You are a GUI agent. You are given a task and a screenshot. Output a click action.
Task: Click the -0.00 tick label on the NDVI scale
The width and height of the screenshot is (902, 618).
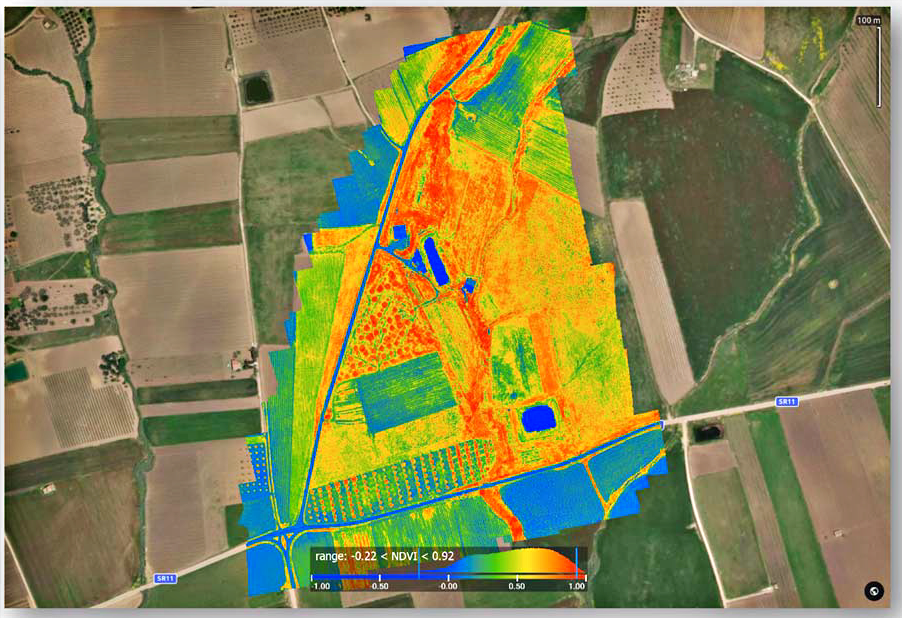coord(448,586)
